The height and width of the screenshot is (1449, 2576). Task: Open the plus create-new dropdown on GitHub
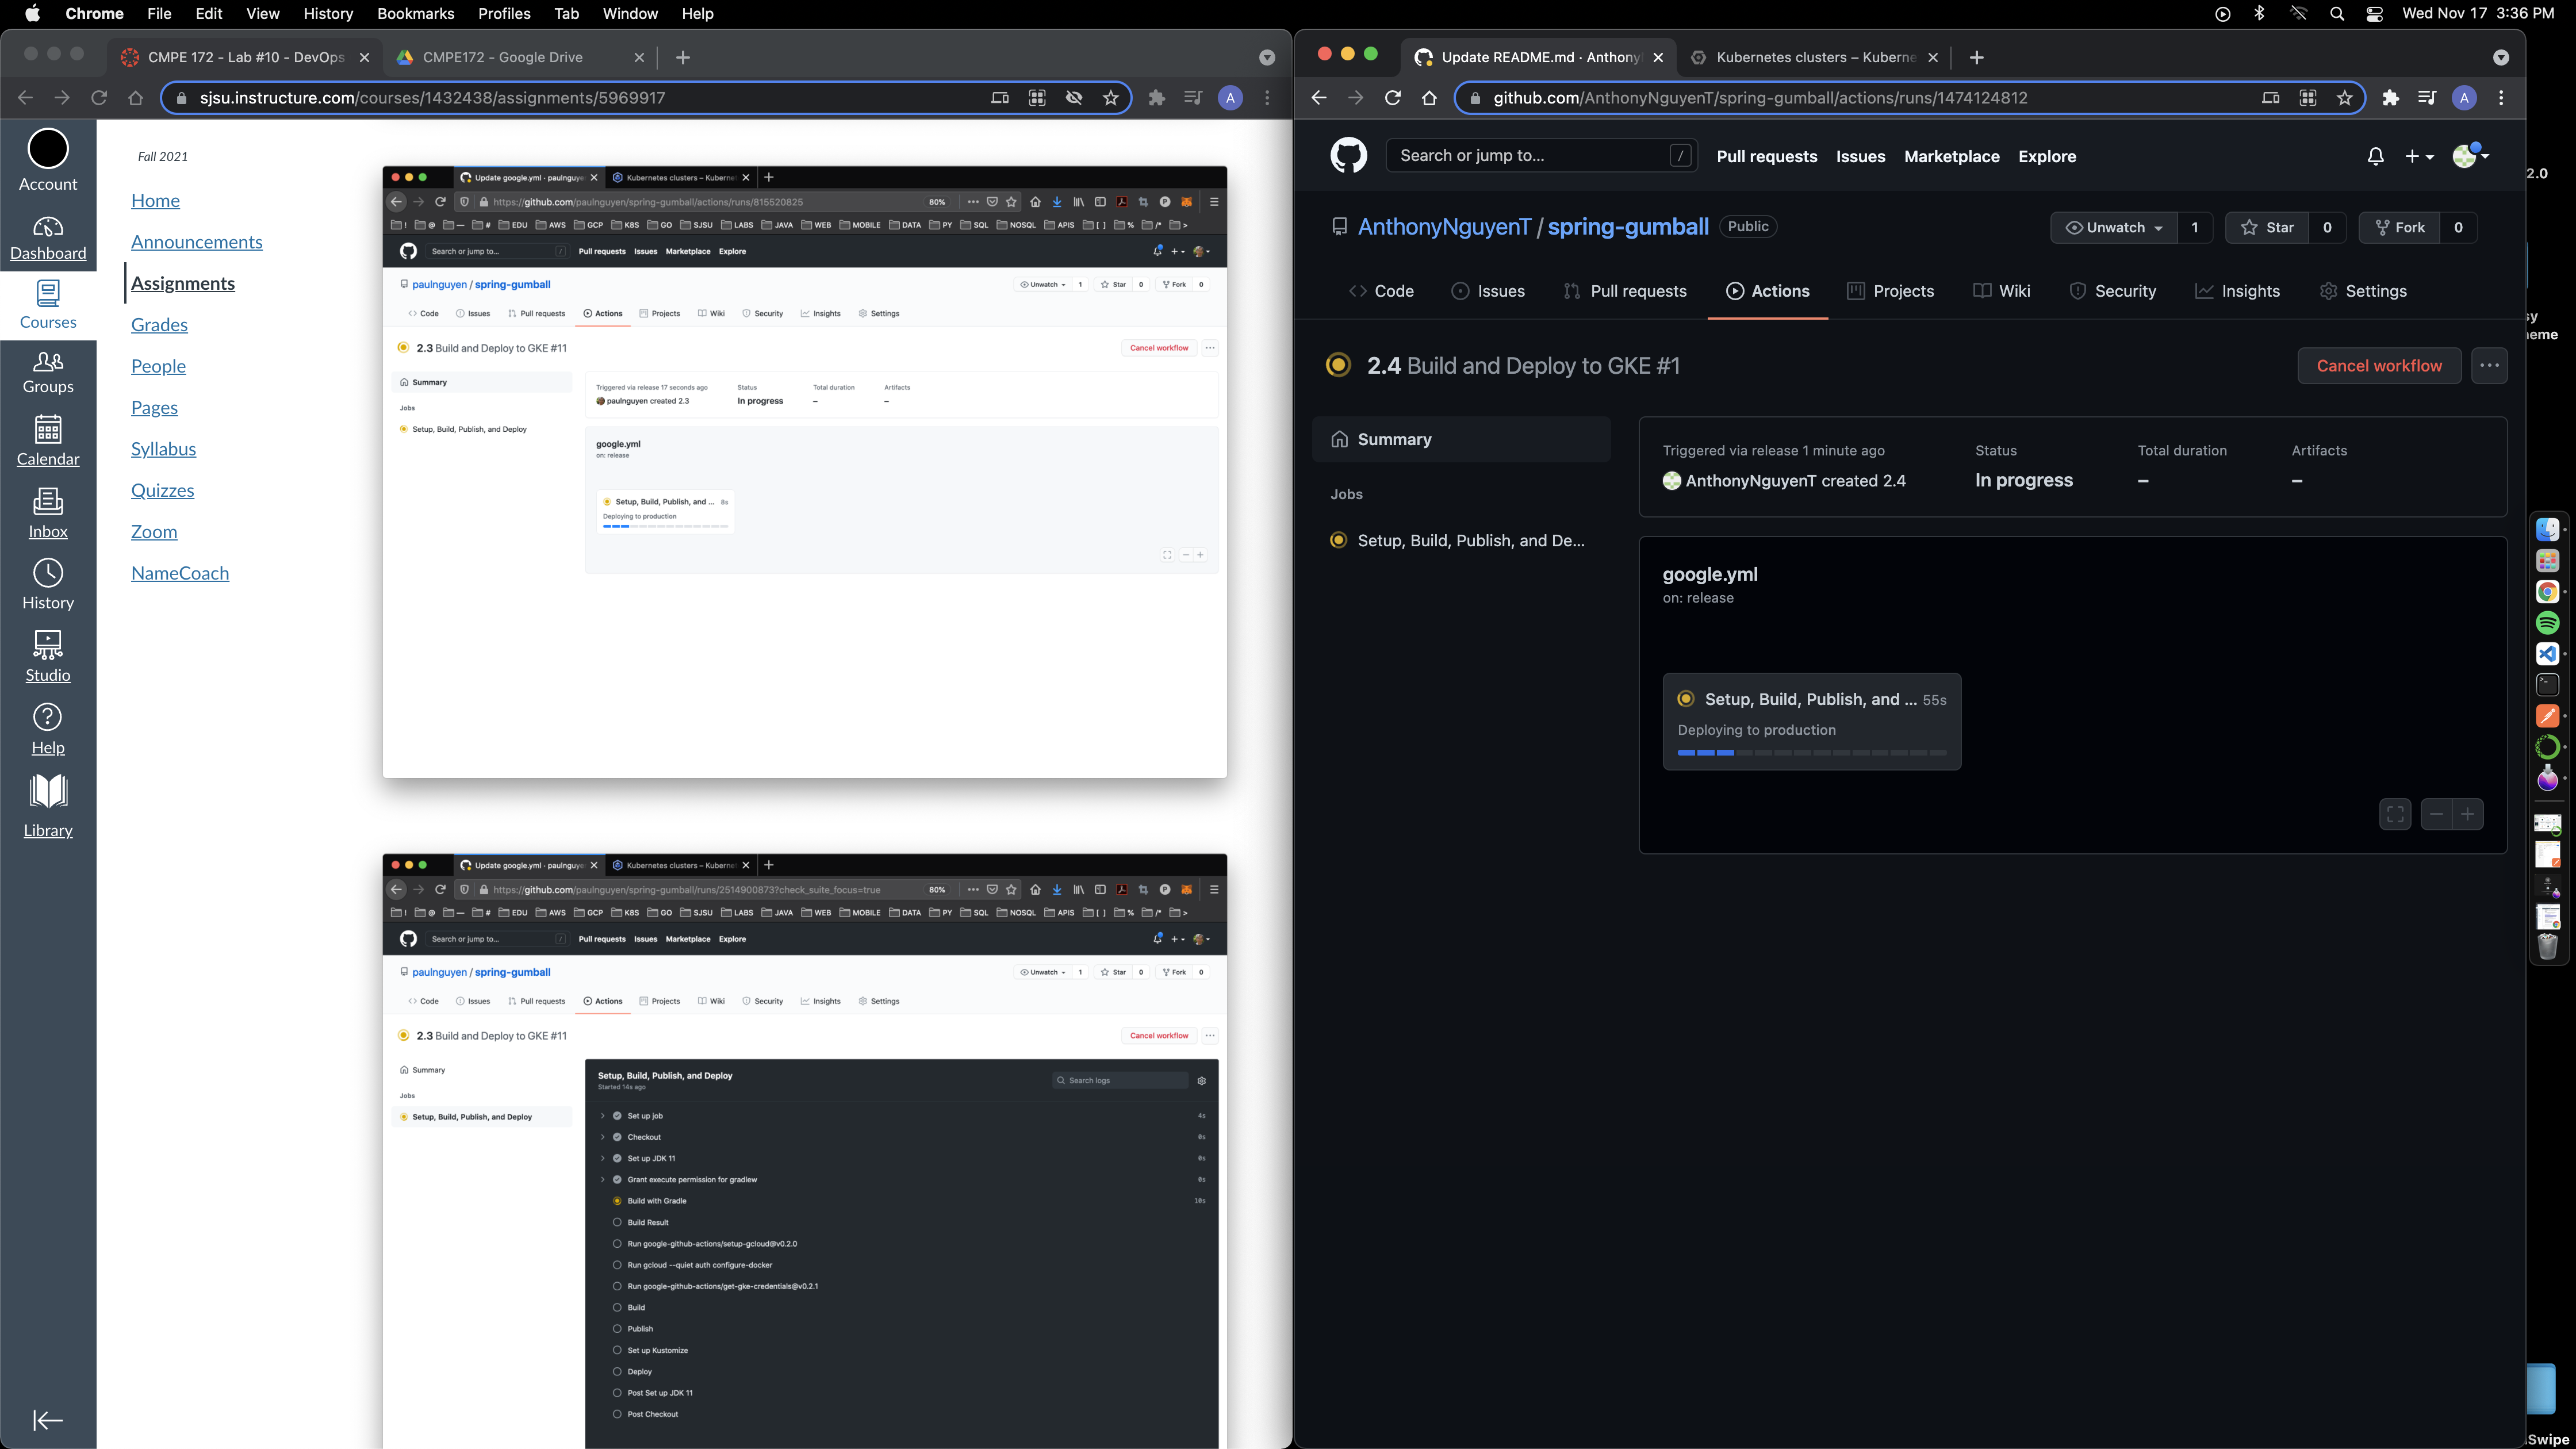(x=2419, y=156)
